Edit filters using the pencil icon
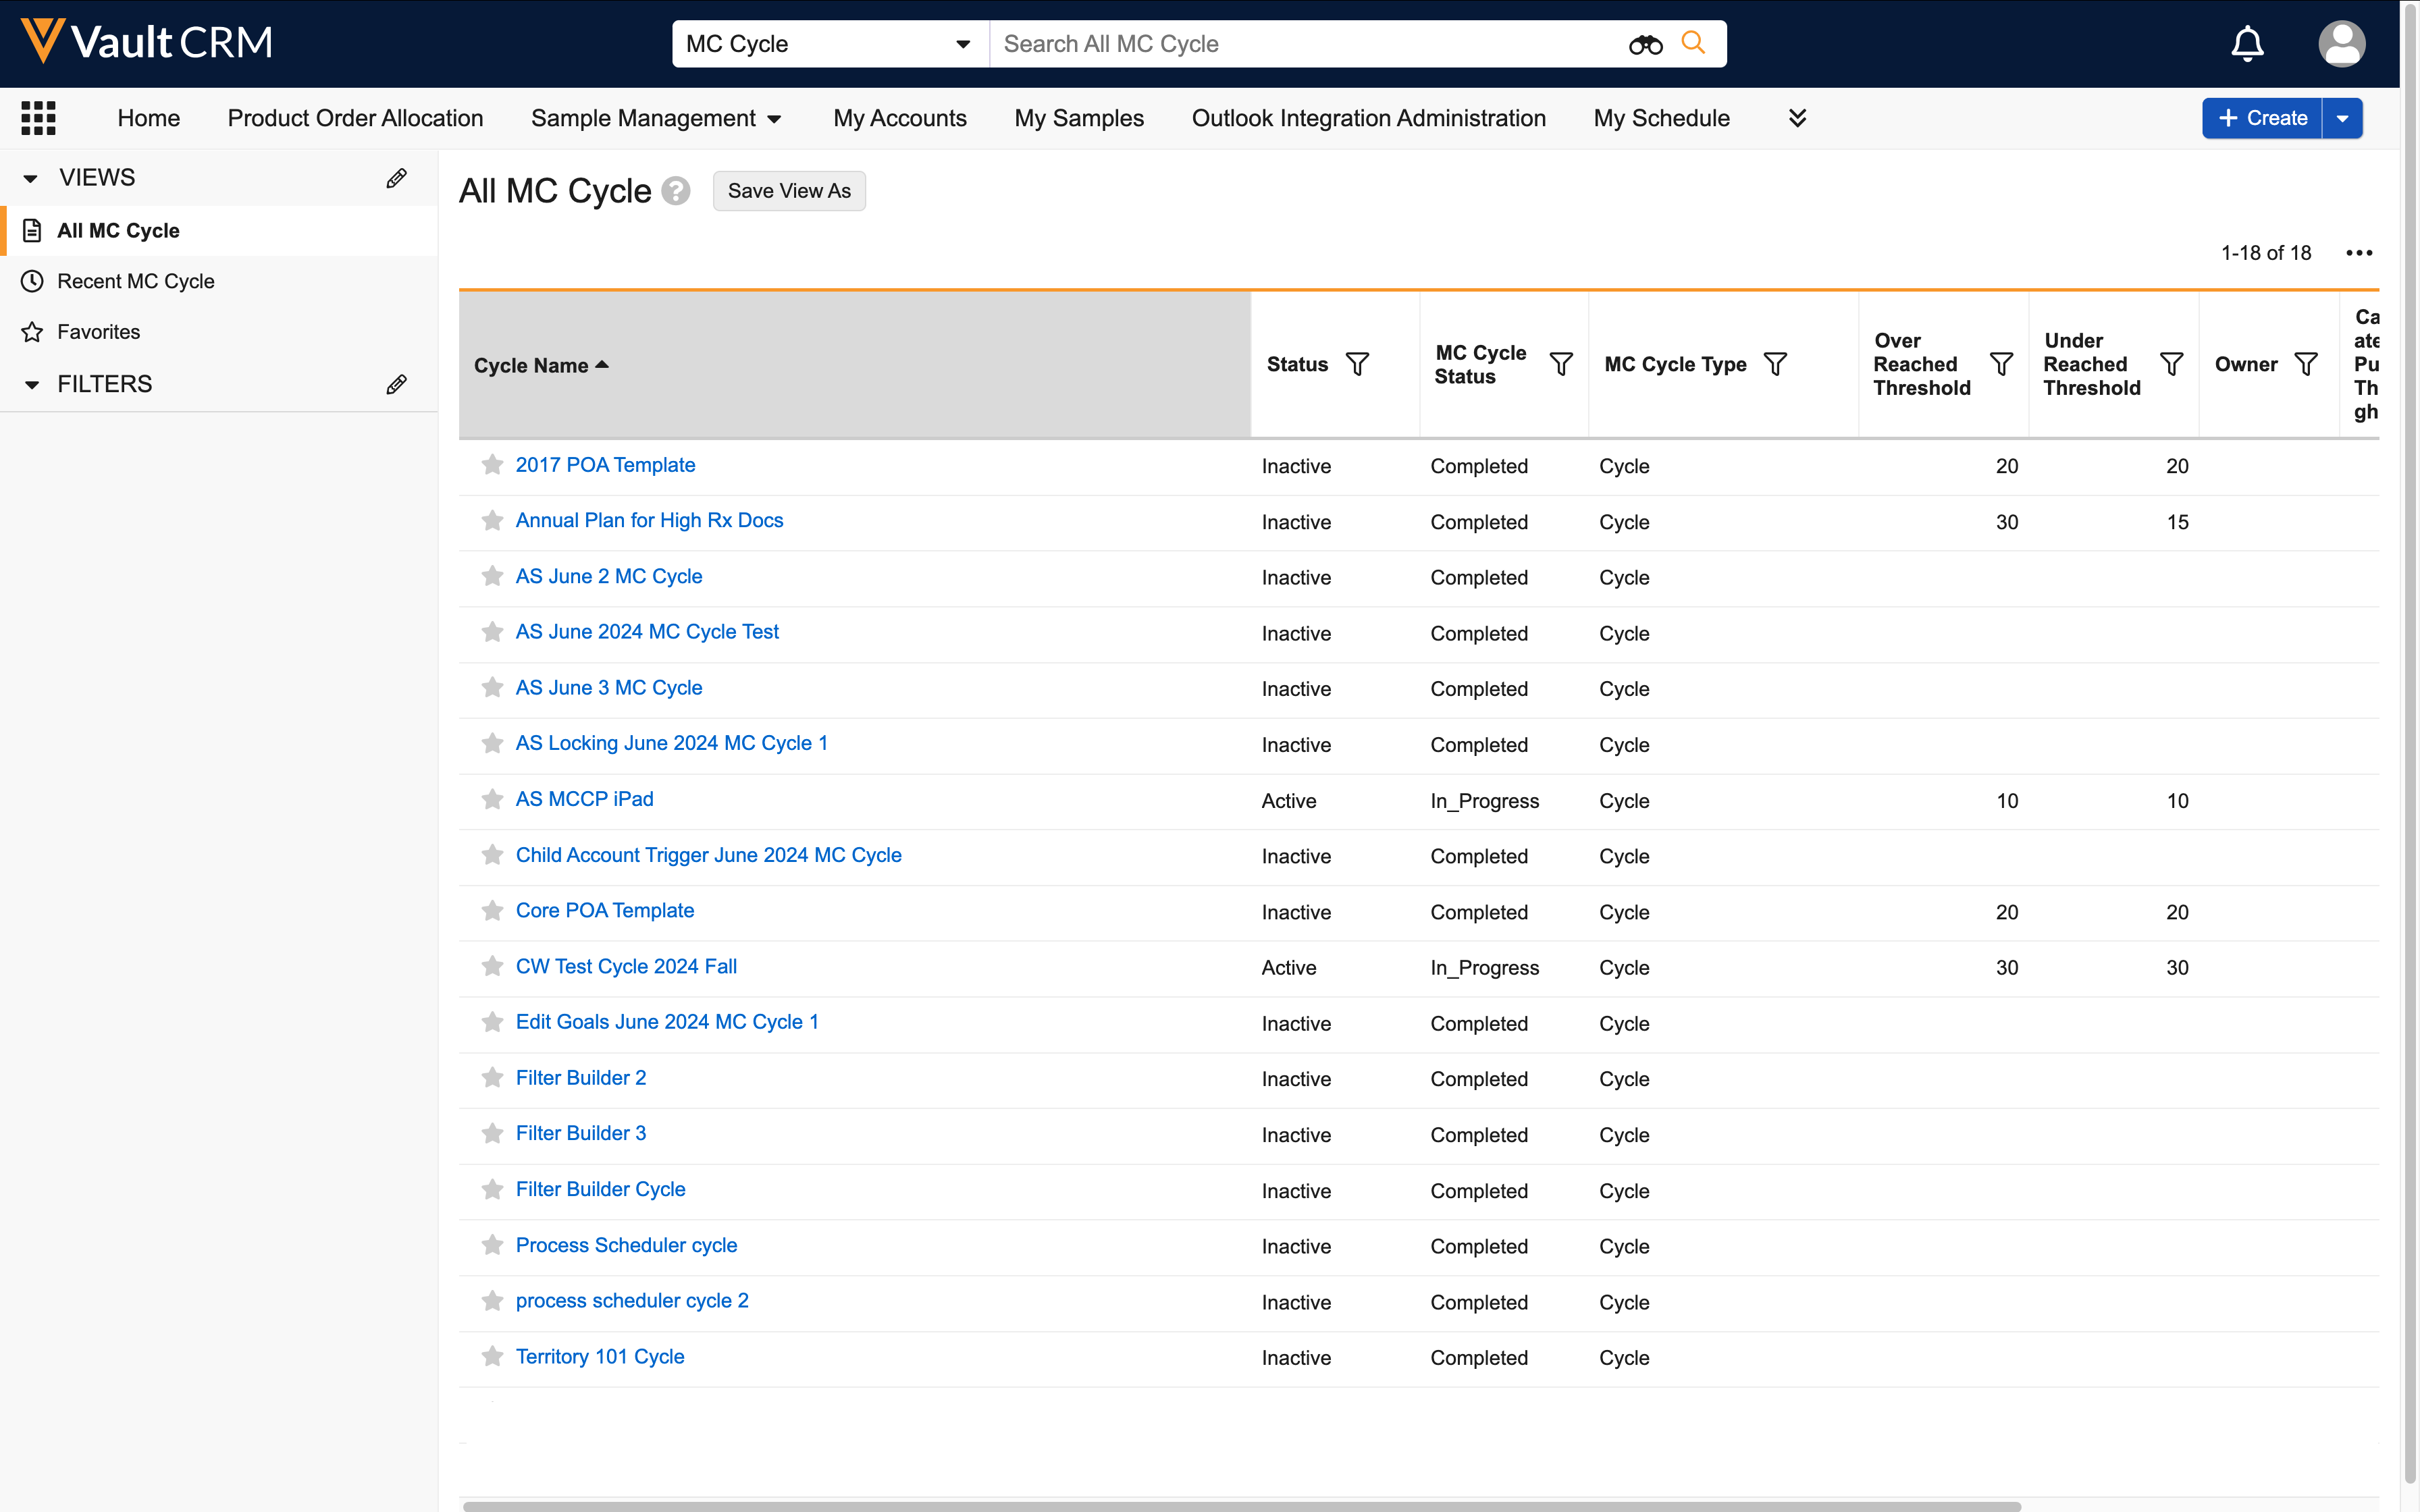This screenshot has width=2420, height=1512. point(396,384)
